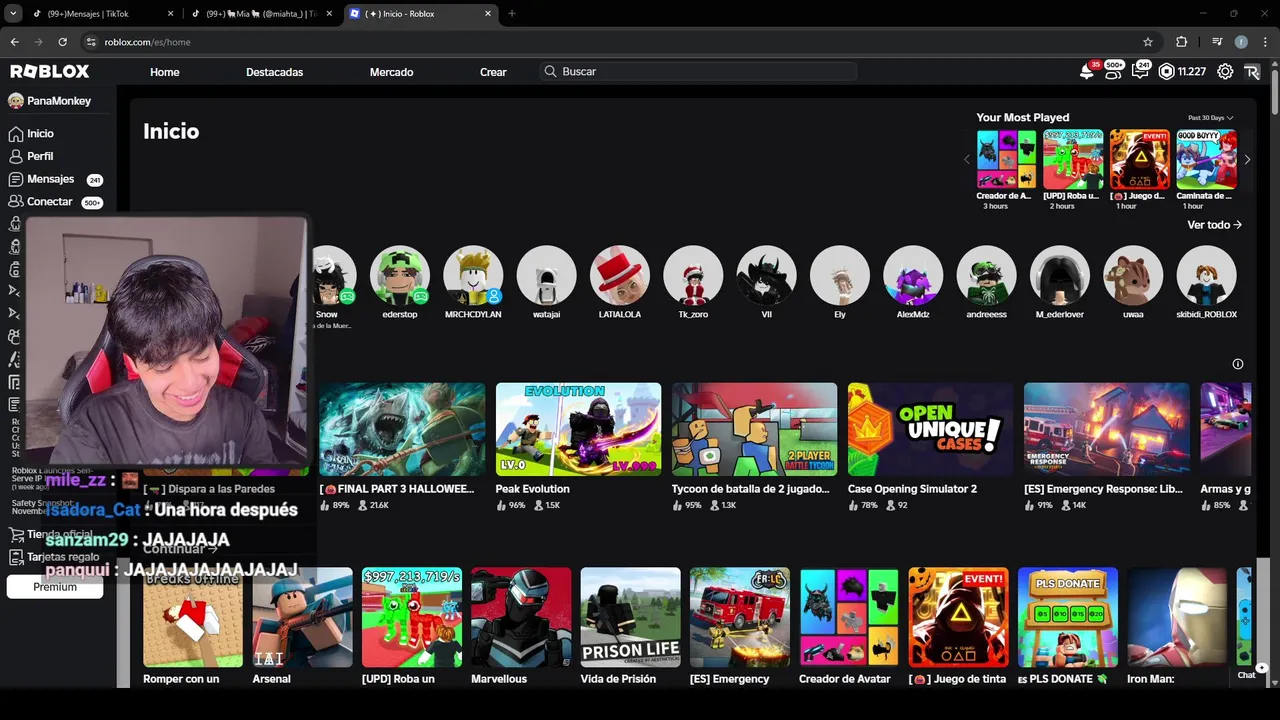Open friend watajai's avatar

pyautogui.click(x=546, y=275)
